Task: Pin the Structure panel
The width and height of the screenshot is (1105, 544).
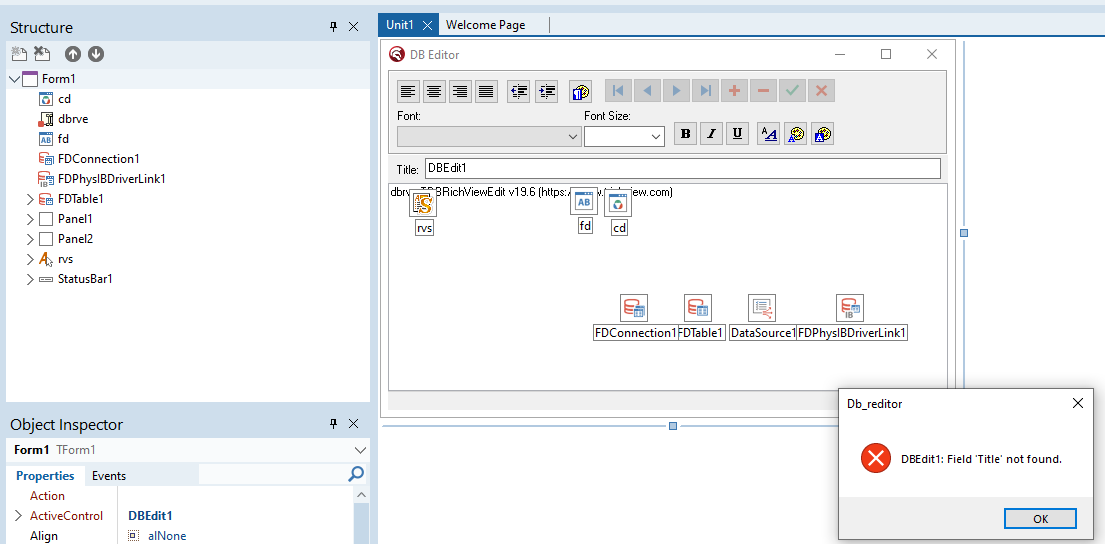Action: click(333, 27)
